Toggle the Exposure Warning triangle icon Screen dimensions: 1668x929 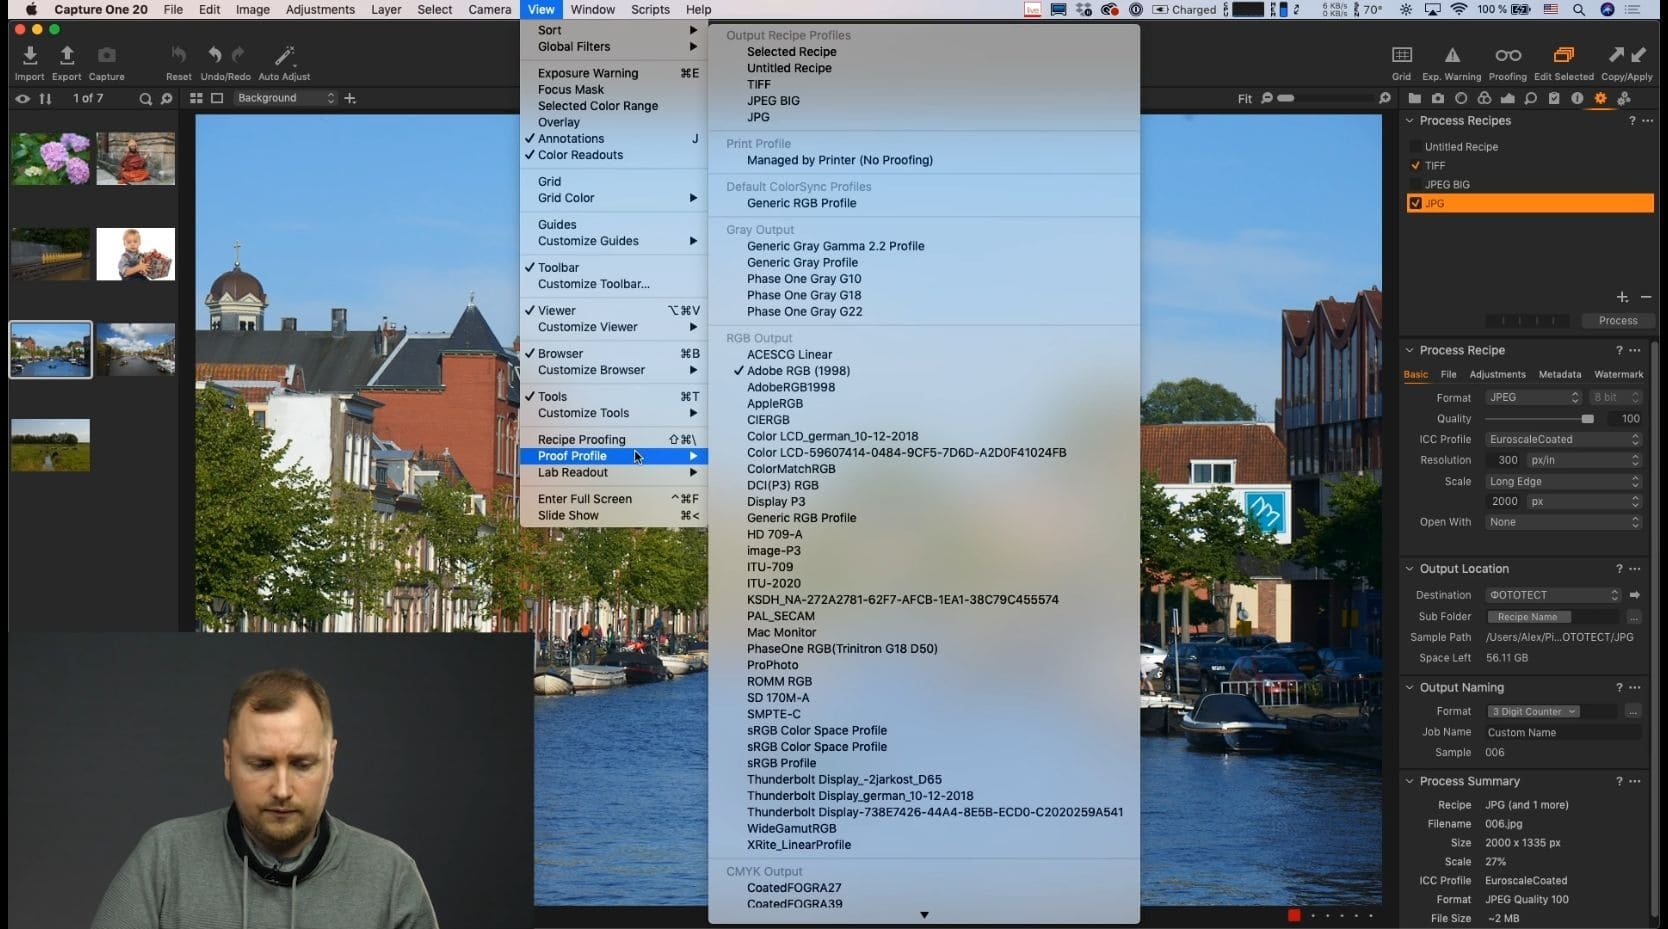1452,55
